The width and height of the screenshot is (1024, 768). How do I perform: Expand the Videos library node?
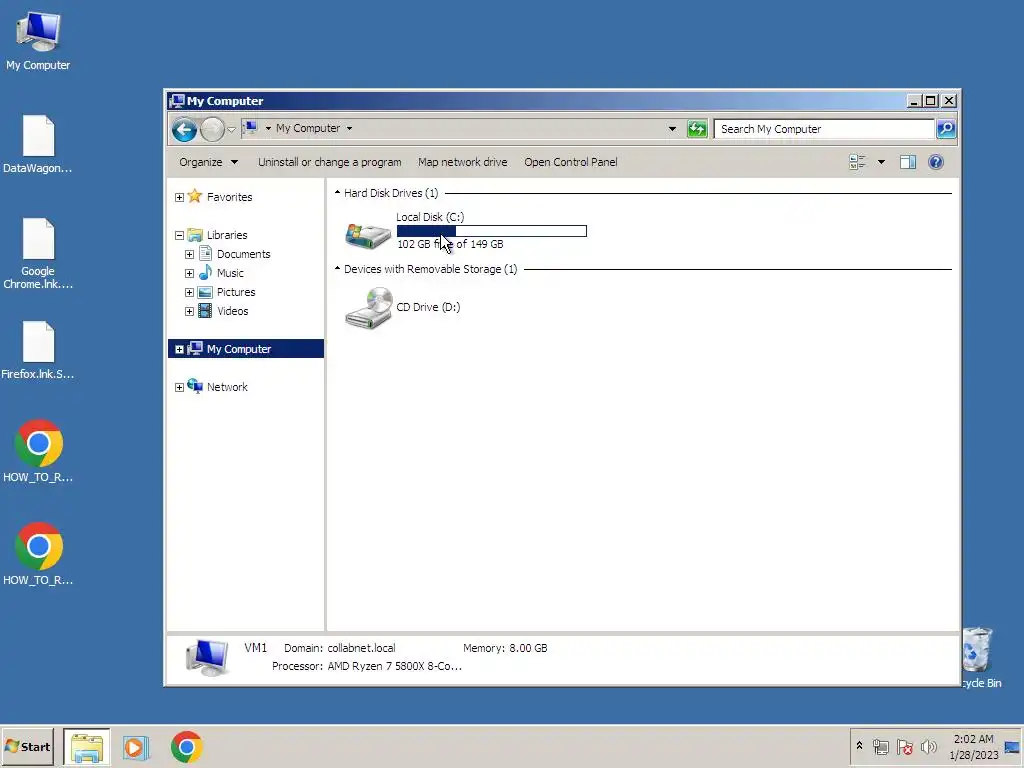[189, 311]
